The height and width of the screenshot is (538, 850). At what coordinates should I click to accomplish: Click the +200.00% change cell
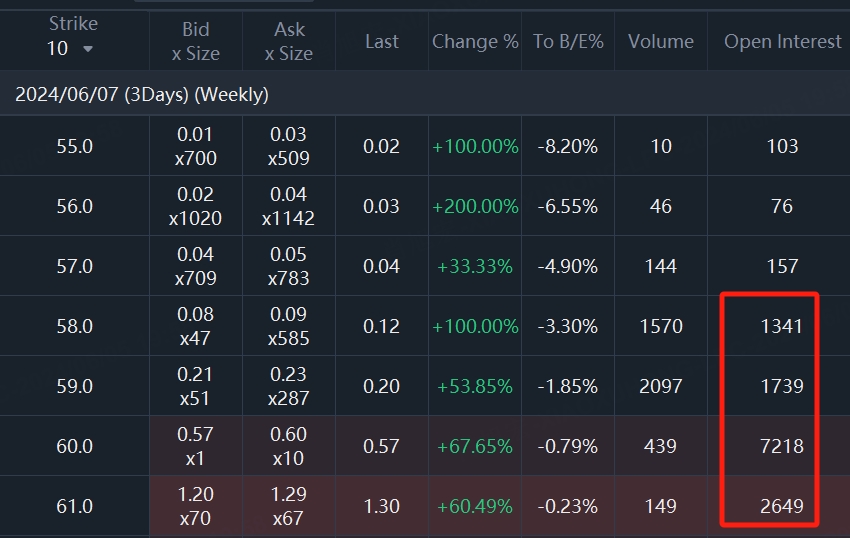(x=475, y=206)
